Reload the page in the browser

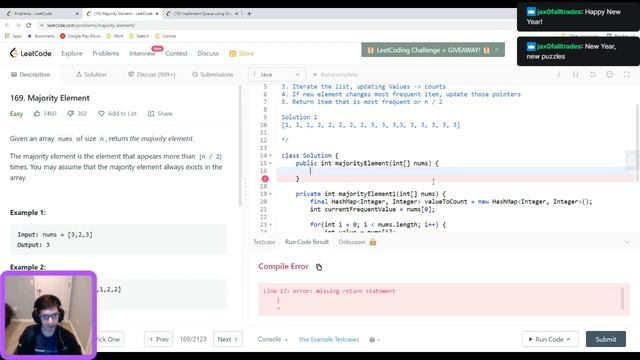point(29,25)
